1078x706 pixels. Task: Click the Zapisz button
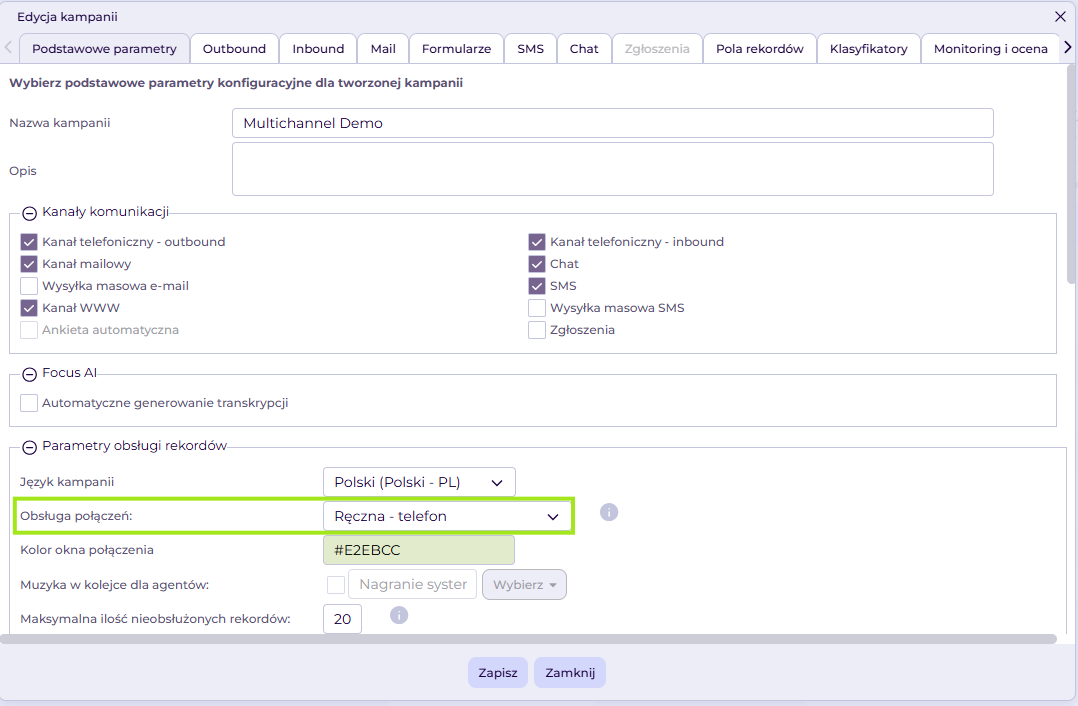coord(498,672)
